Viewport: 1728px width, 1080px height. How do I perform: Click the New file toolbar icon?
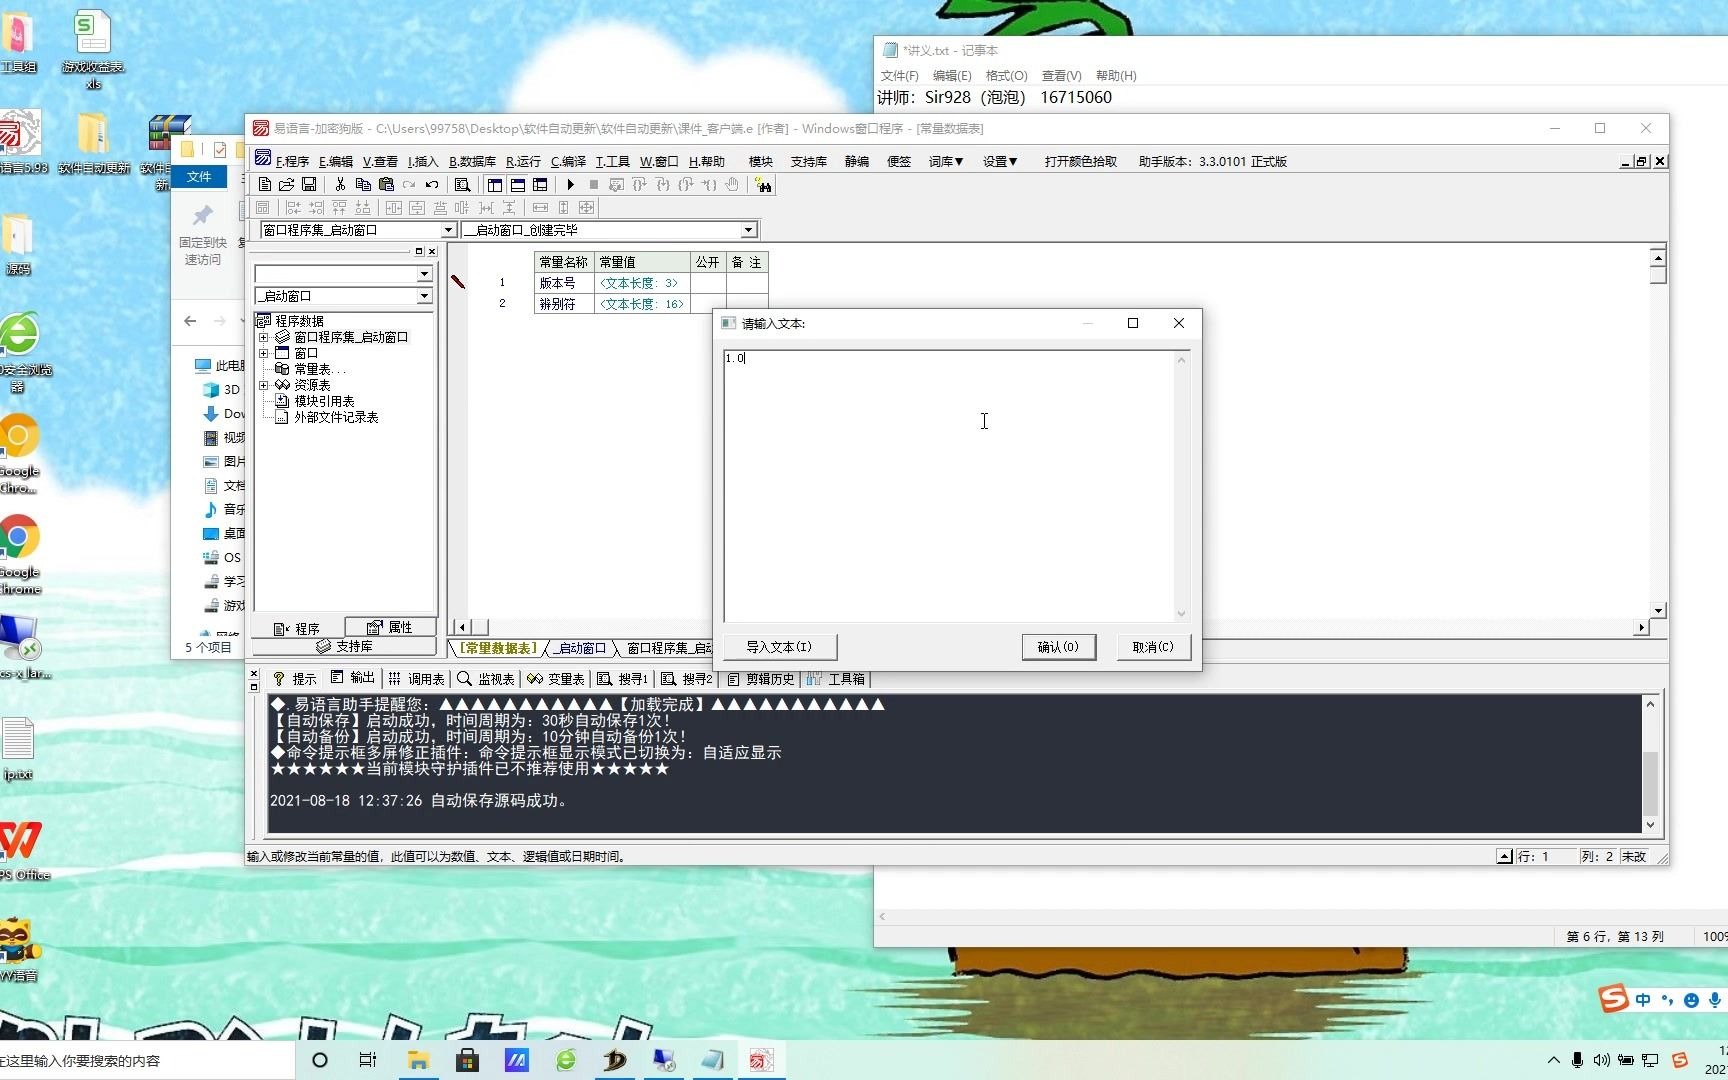[264, 185]
